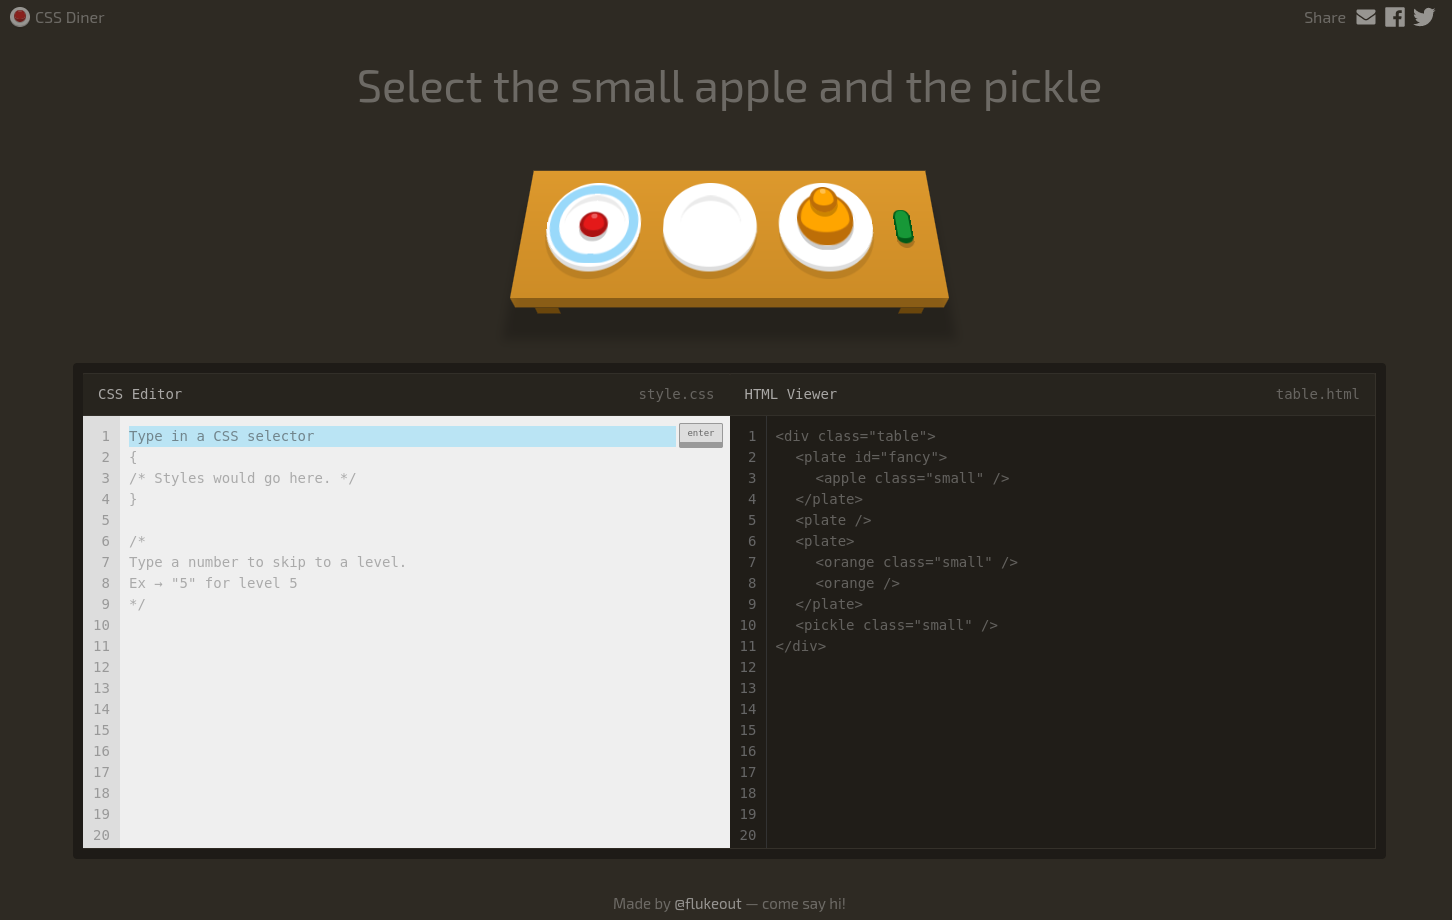
Task: Click the apple class="small" markup line
Action: click(911, 478)
